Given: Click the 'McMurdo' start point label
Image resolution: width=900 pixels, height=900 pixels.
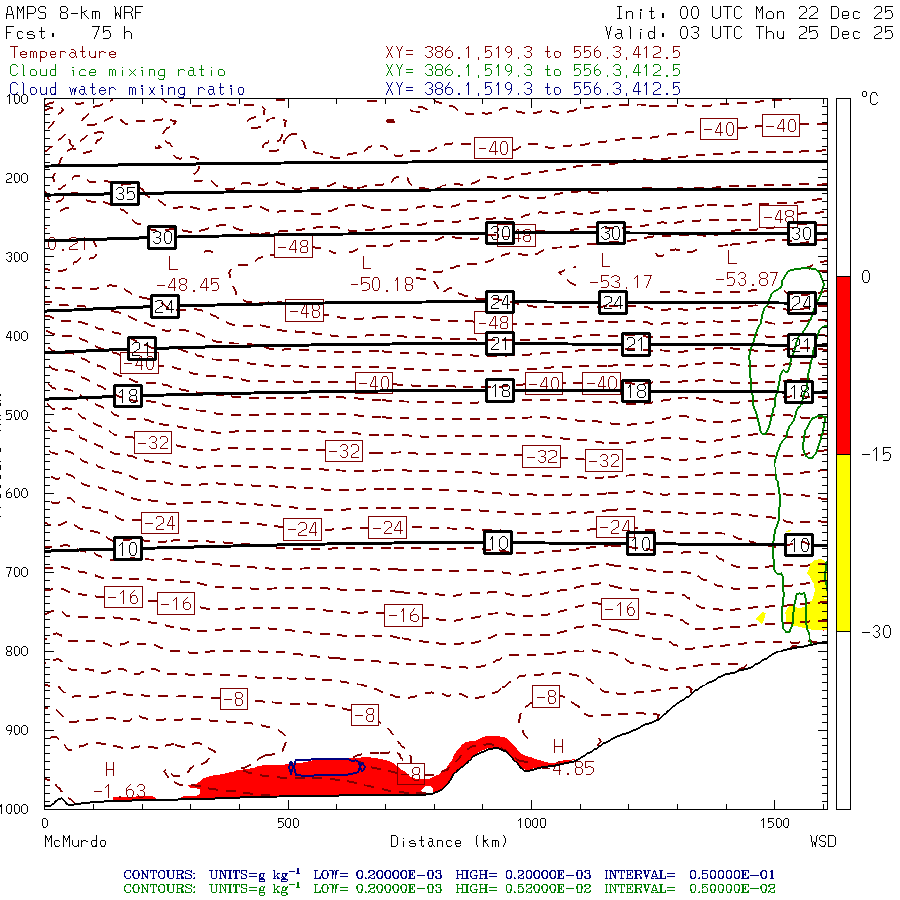Looking at the screenshot, I should coord(75,842).
